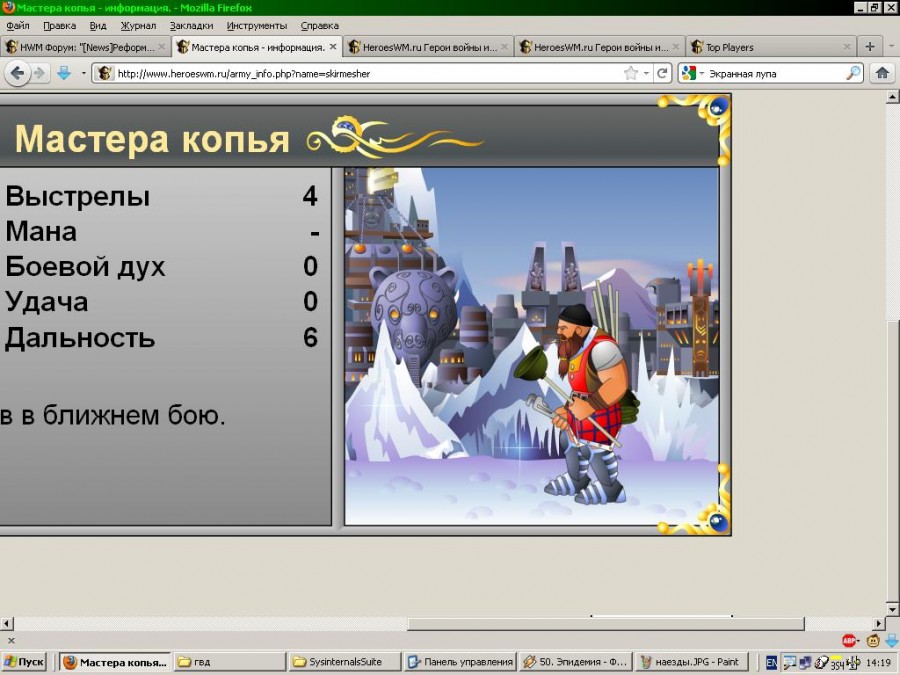This screenshot has width=900, height=675.
Task: Switch to 50. Эпидемия taskbar window
Action: (x=575, y=662)
